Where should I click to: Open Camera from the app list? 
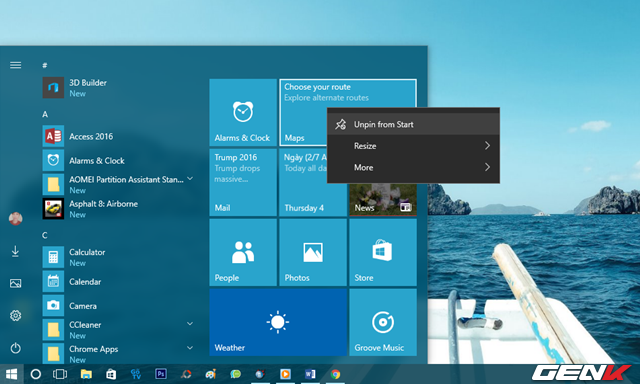pos(118,305)
